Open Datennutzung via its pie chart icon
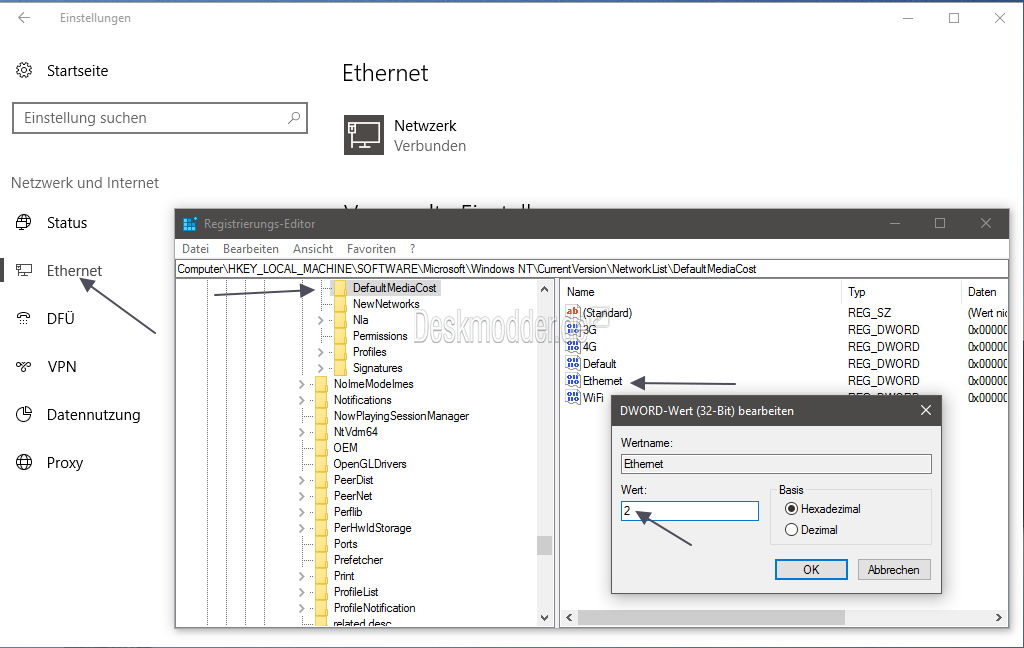Screen dimensions: 1024x648 pos(24,414)
